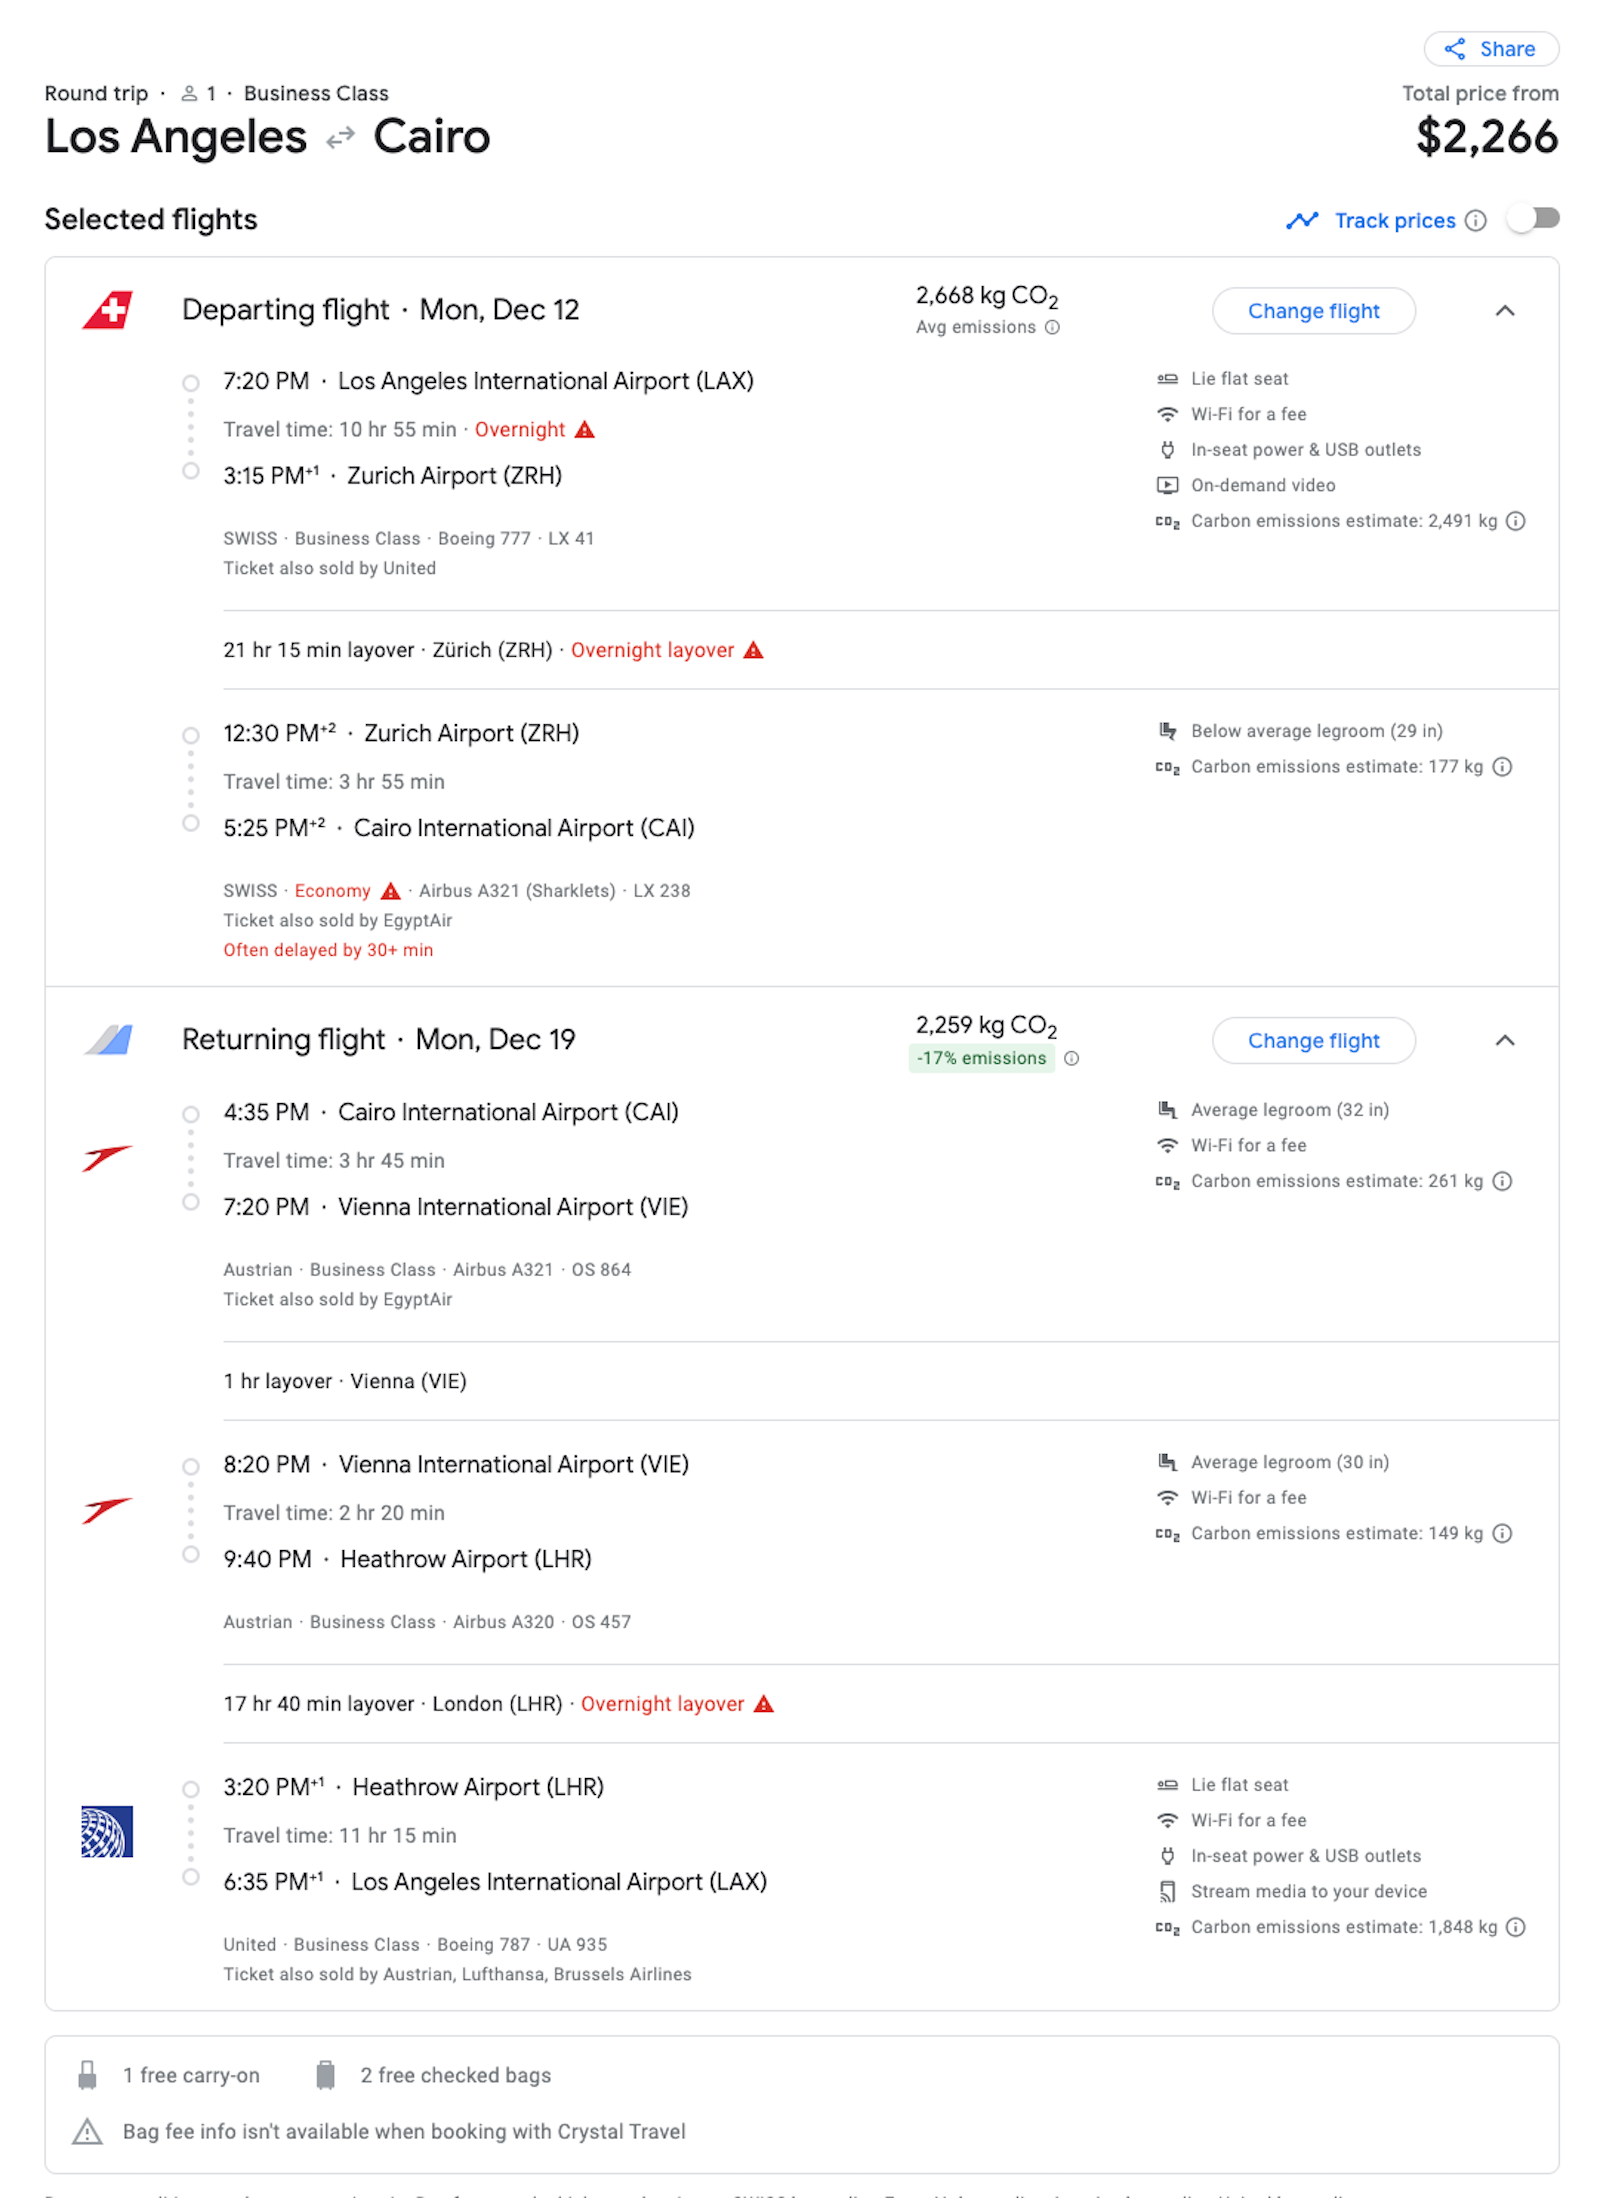The height and width of the screenshot is (2198, 1600).
Task: Click the United airline logo
Action: tap(107, 1832)
